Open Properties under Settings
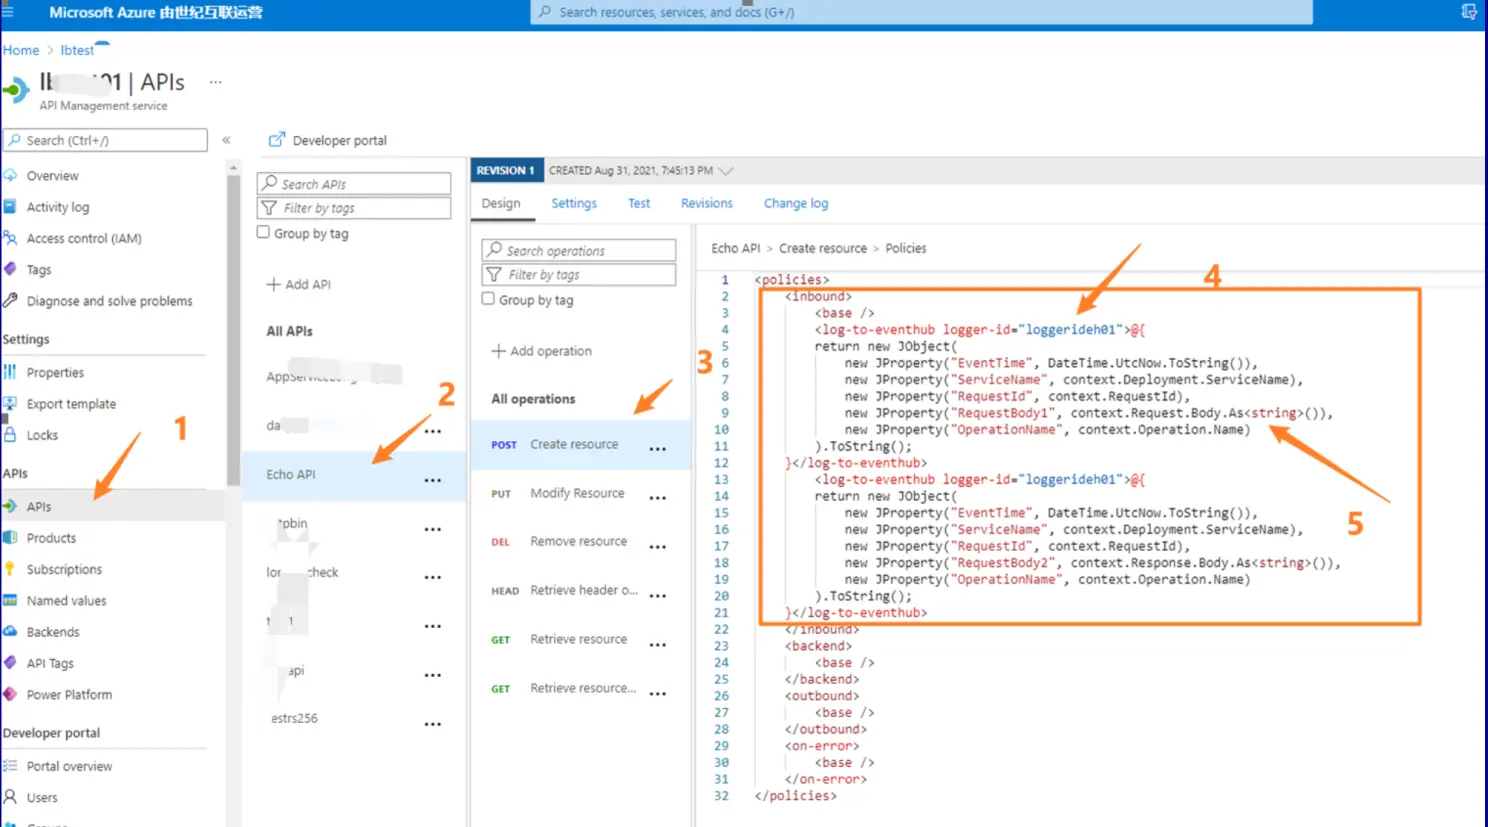 pos(55,373)
